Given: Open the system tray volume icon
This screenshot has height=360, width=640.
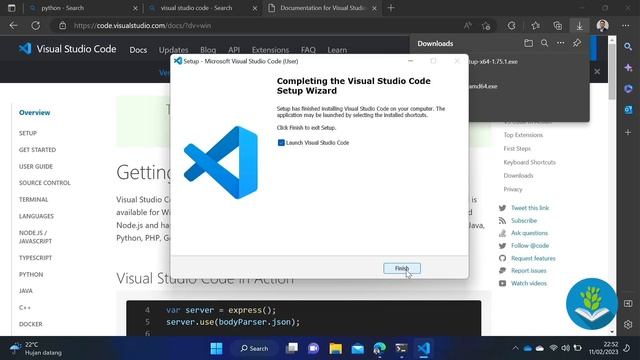Looking at the screenshot, I should tap(565, 348).
